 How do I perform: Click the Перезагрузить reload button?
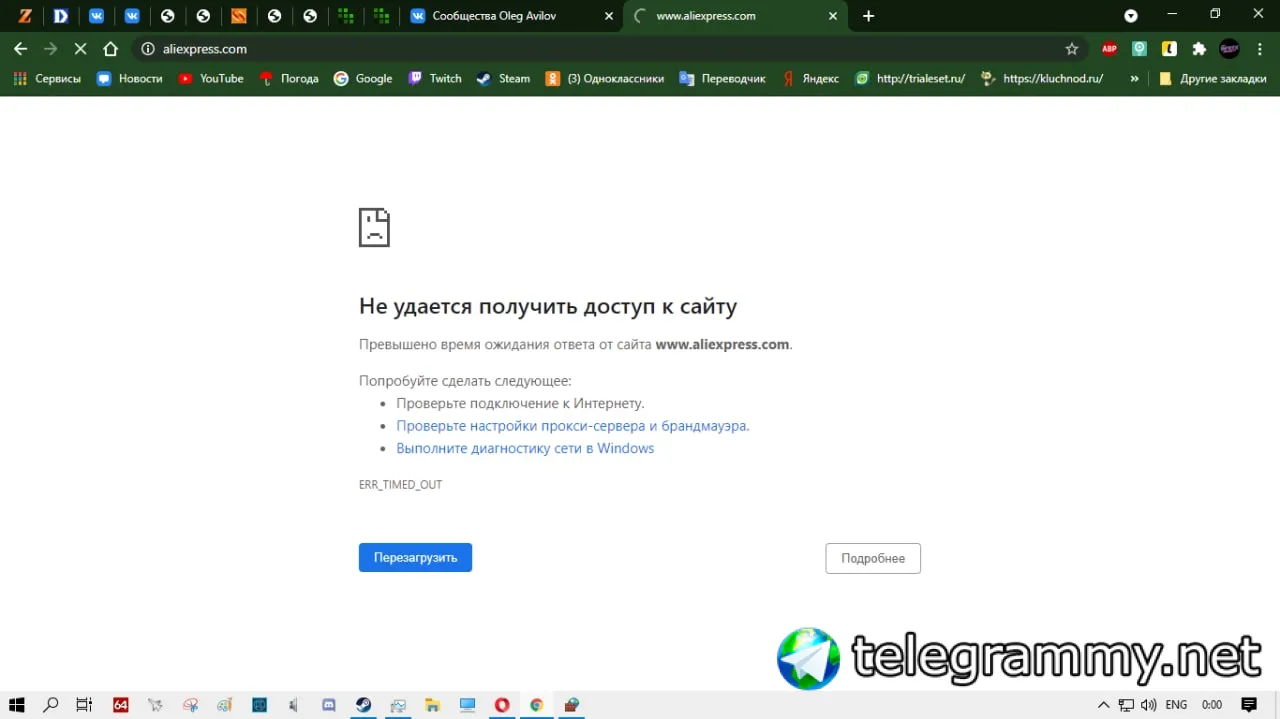(x=415, y=558)
